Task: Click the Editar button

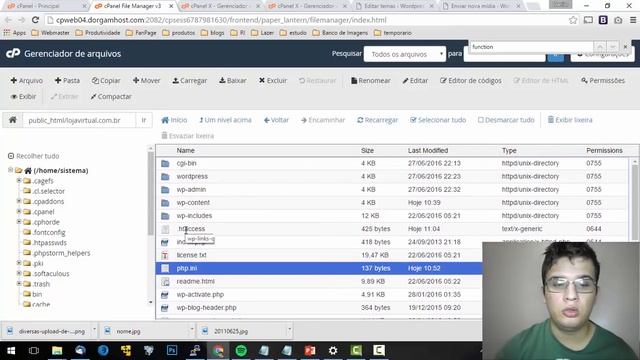Action: coord(415,81)
